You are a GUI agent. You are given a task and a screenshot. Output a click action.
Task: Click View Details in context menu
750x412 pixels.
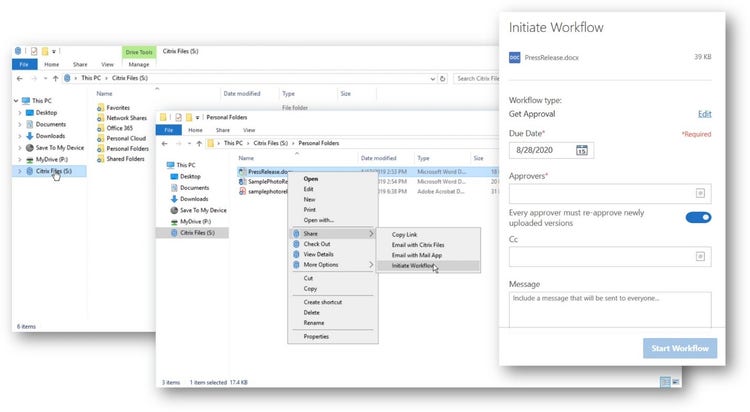[x=318, y=255]
